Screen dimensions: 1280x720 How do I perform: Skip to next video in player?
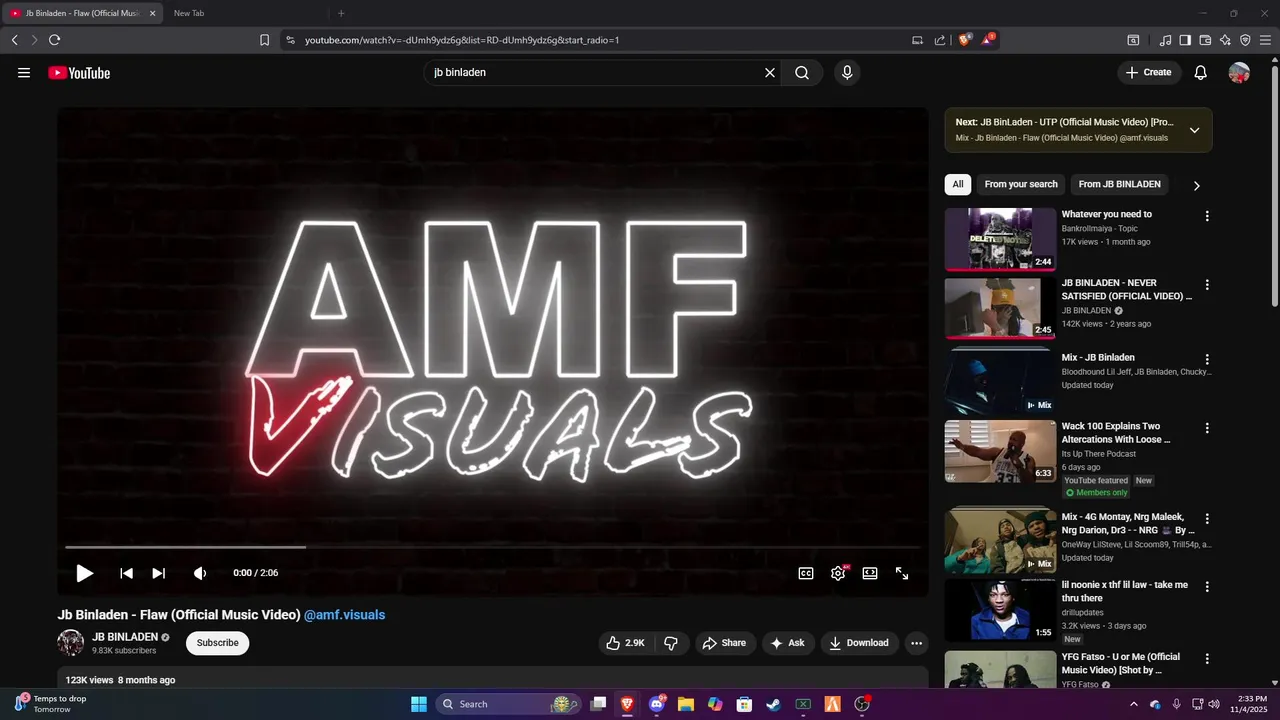click(158, 573)
